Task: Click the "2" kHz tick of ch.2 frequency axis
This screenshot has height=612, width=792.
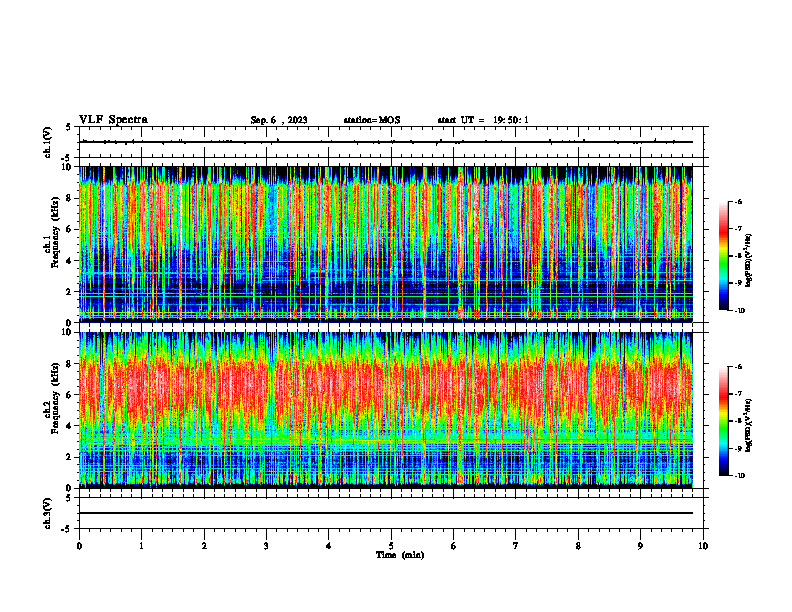Action: (71, 457)
